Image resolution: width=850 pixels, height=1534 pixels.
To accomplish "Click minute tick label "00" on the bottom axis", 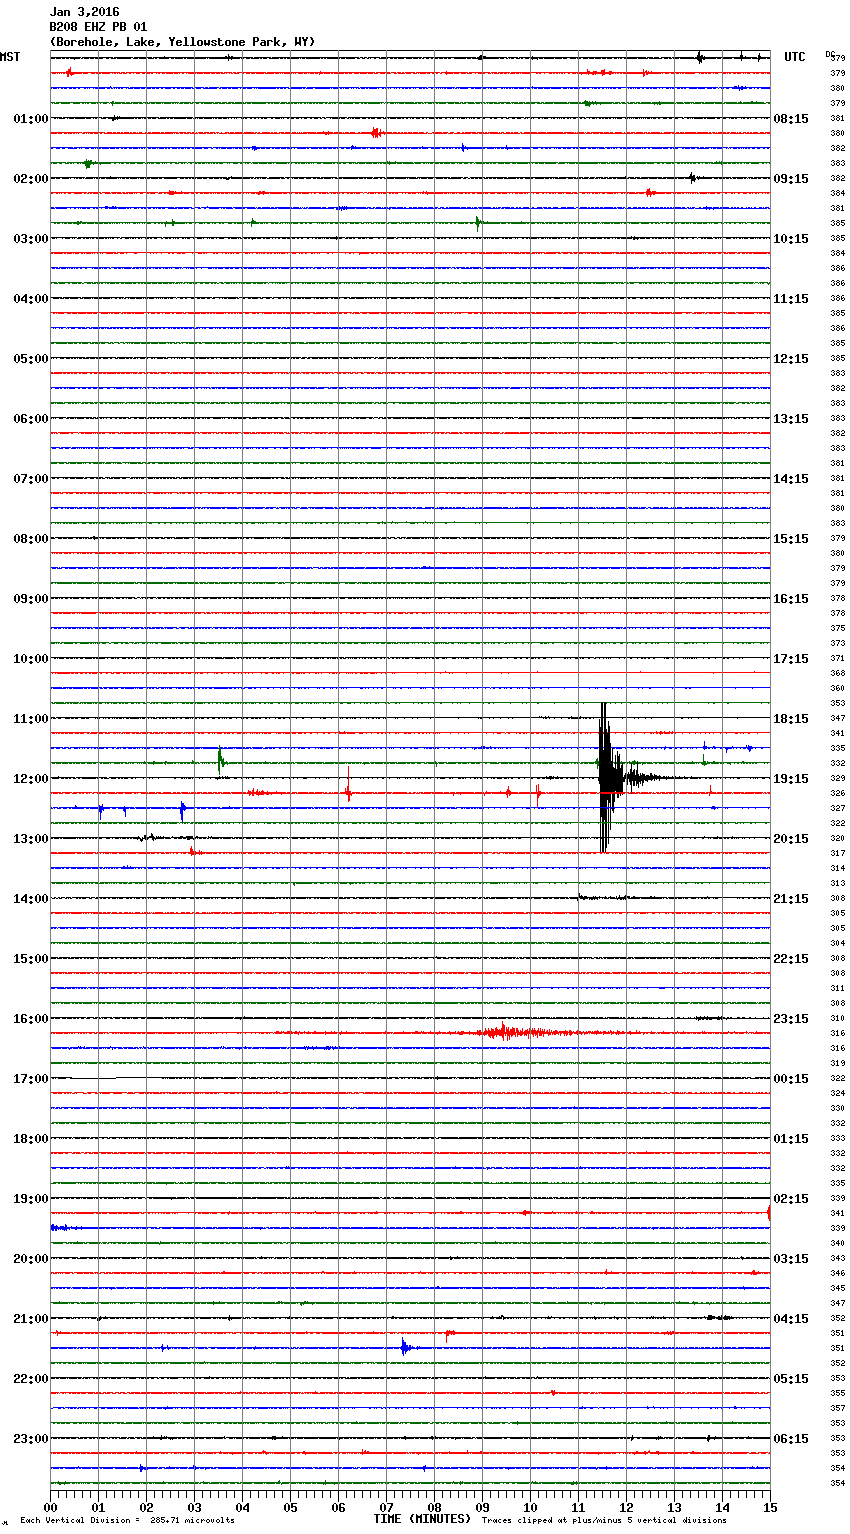I will [51, 1507].
